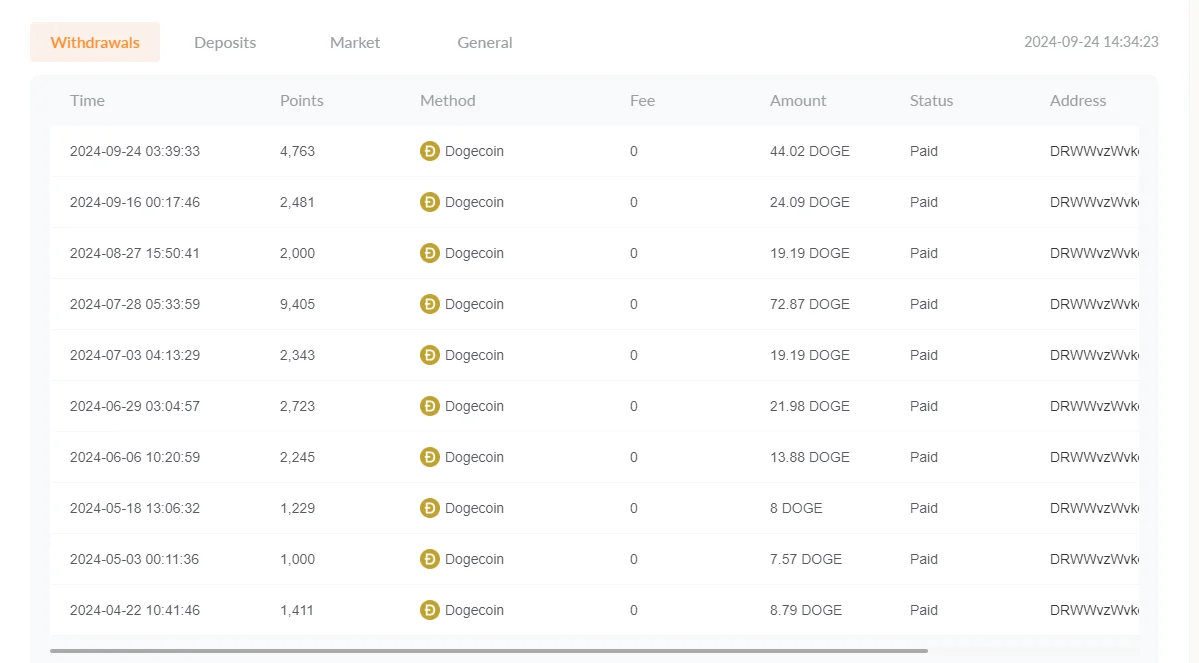Switch to the Deposits tab
Viewport: 1199px width, 663px height.
[x=225, y=42]
